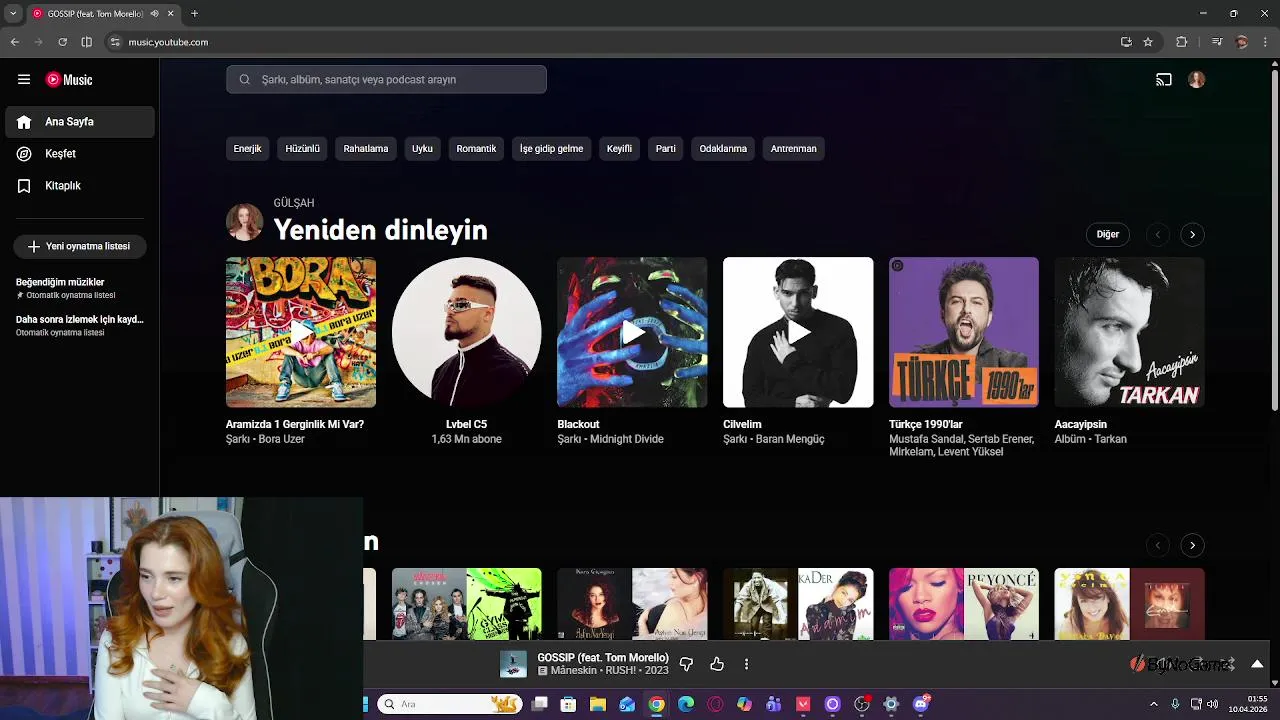Image resolution: width=1280 pixels, height=720 pixels.
Task: Open the Aacayipsin Tarkan album cover
Action: [1130, 332]
